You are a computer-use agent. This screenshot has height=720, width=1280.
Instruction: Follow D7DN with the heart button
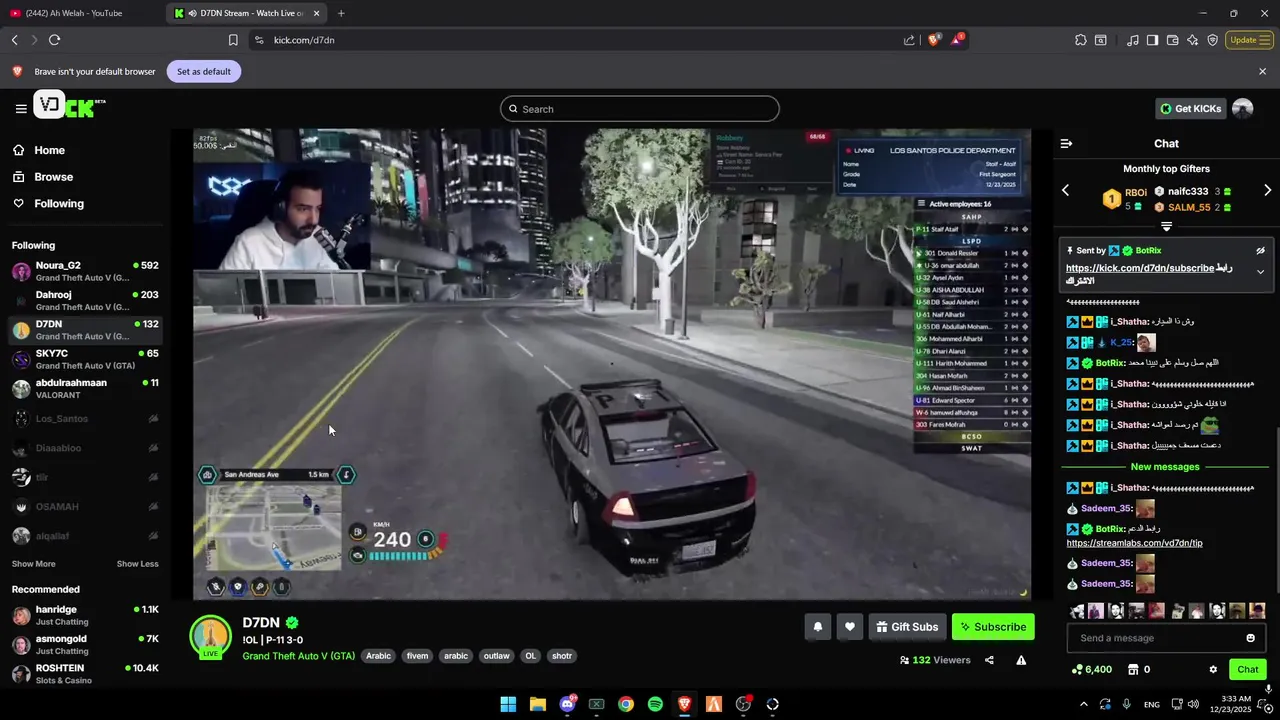coord(850,627)
